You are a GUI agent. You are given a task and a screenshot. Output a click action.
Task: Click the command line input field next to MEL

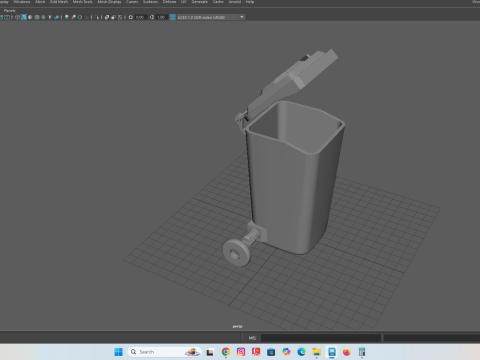point(321,338)
